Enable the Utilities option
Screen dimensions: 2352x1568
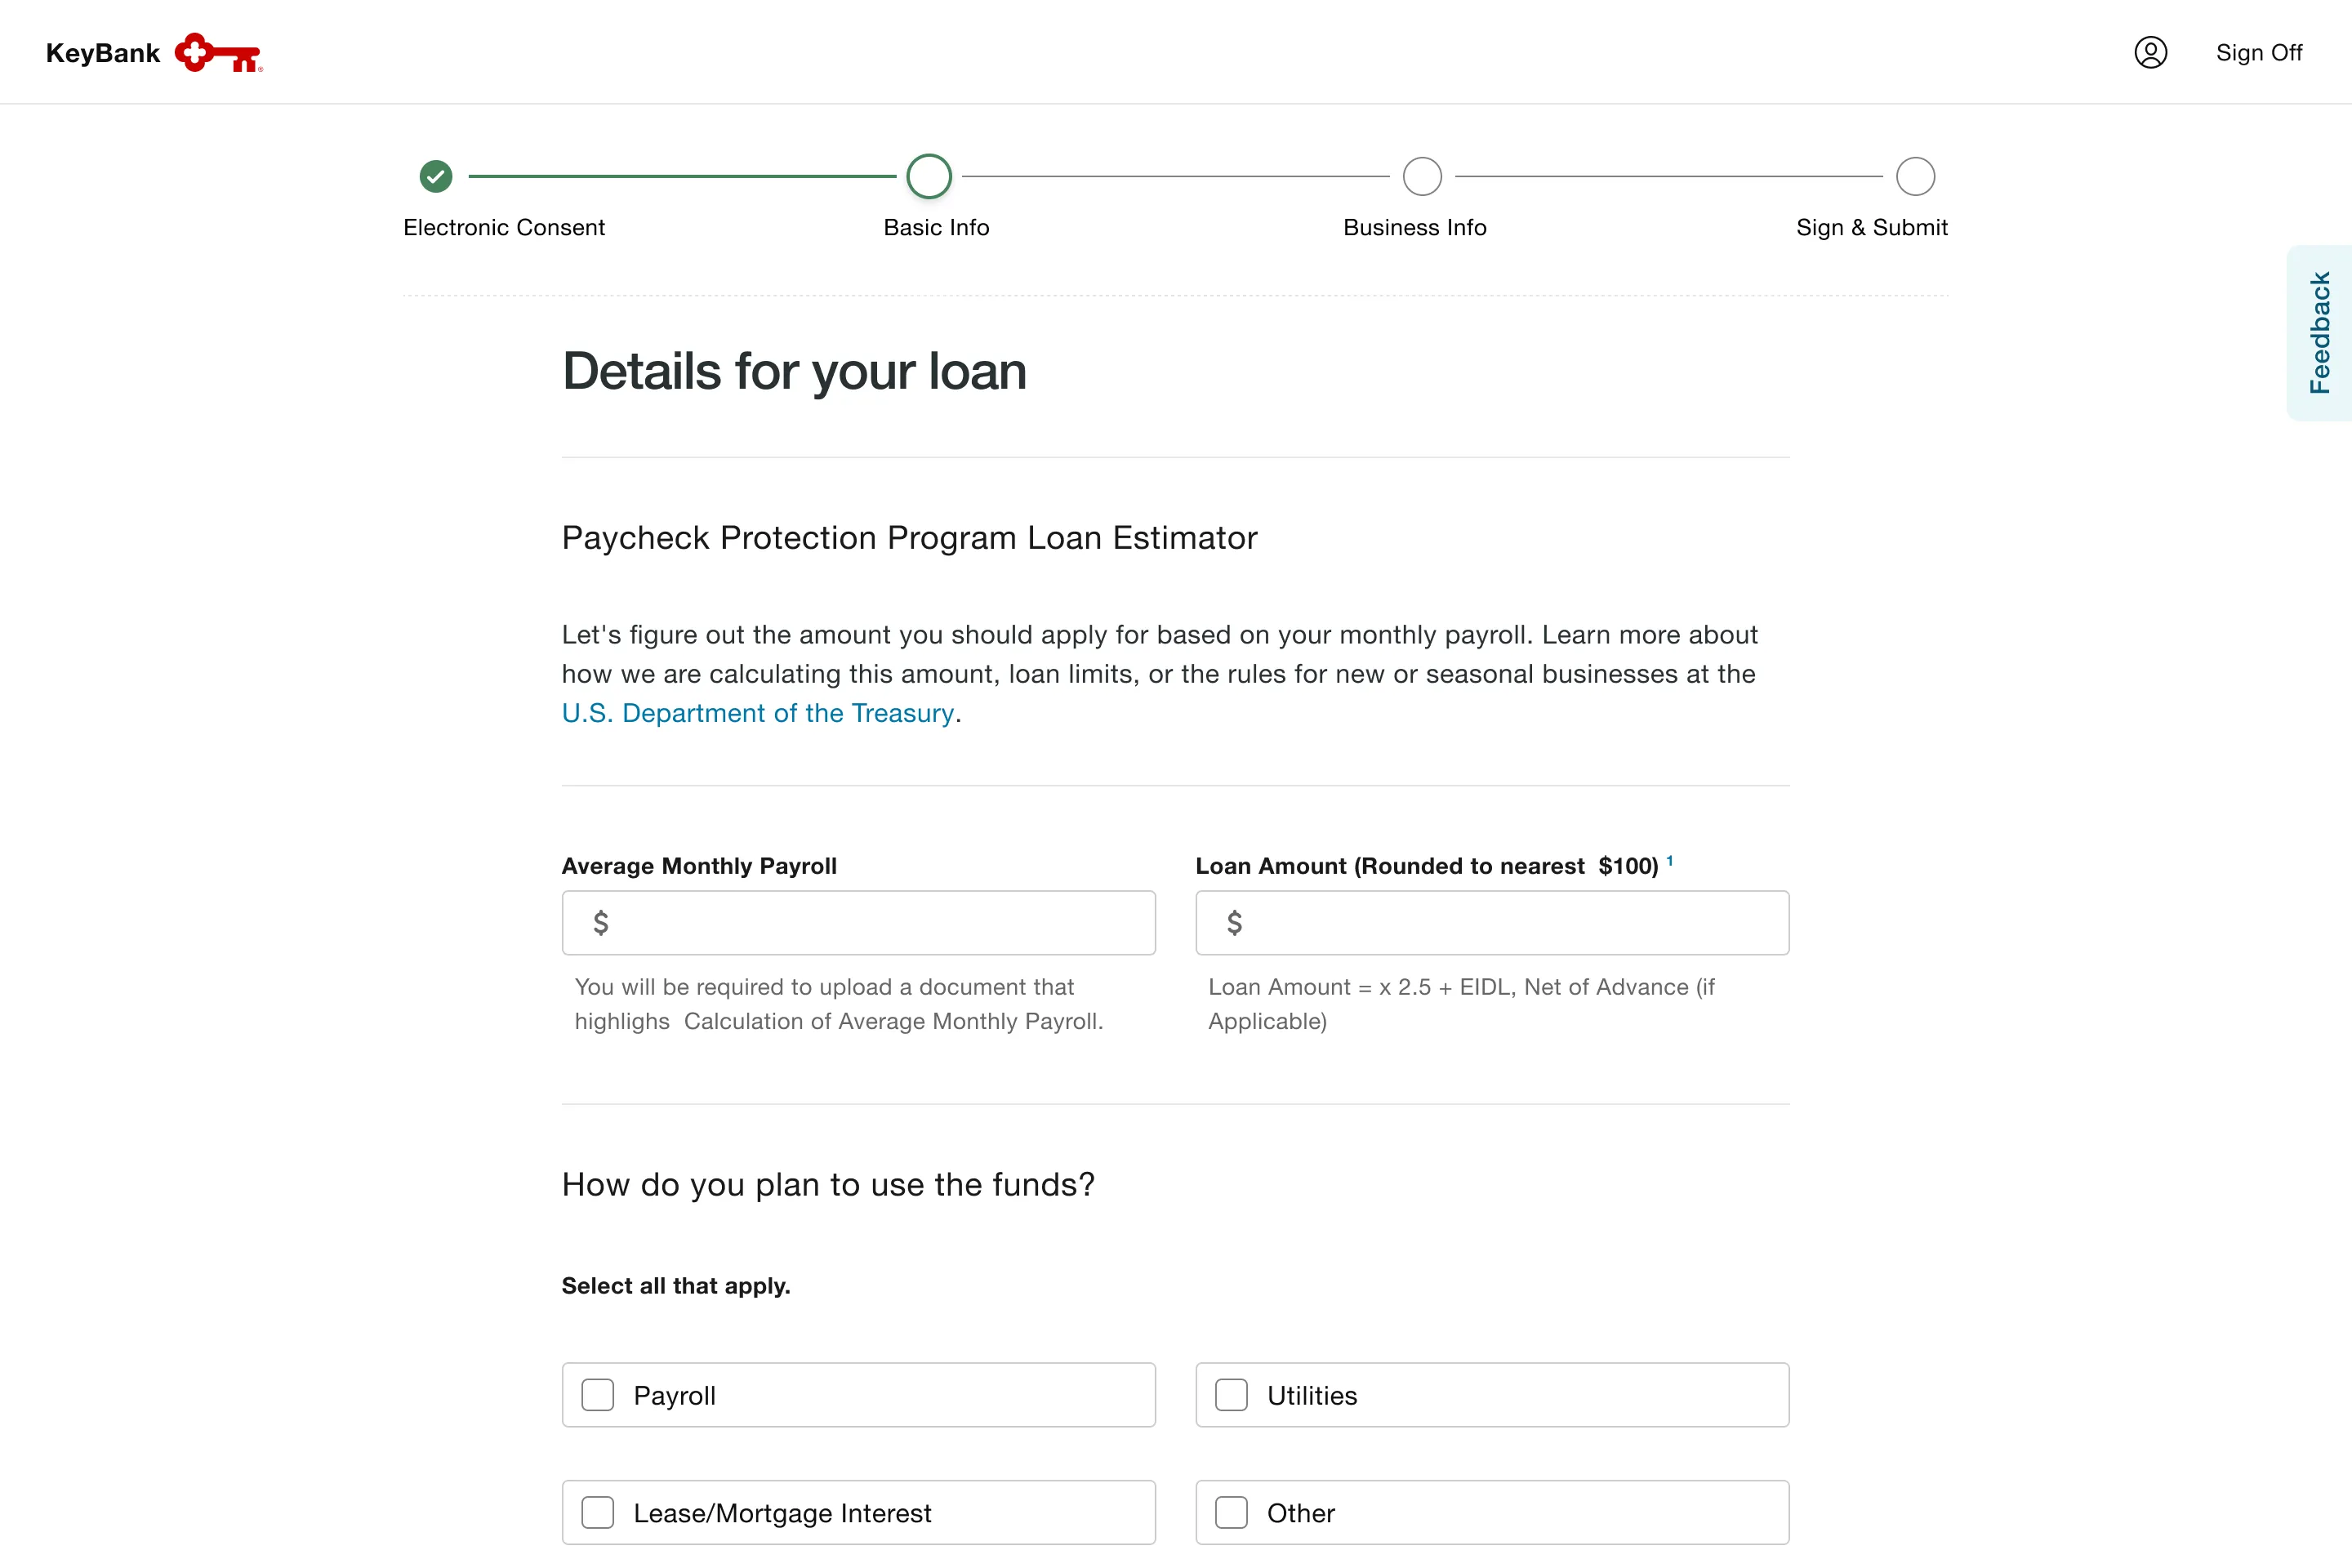point(1231,1394)
